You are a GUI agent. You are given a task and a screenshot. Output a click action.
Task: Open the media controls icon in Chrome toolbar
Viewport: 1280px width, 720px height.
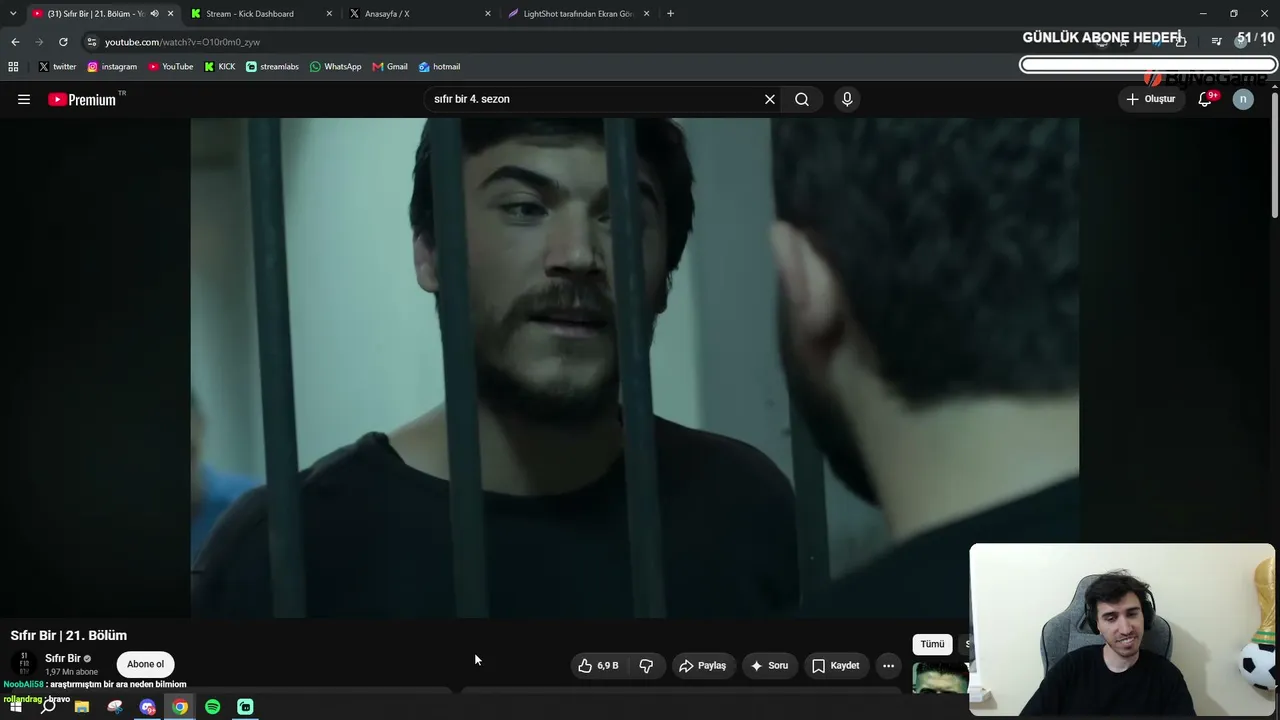point(1216,41)
